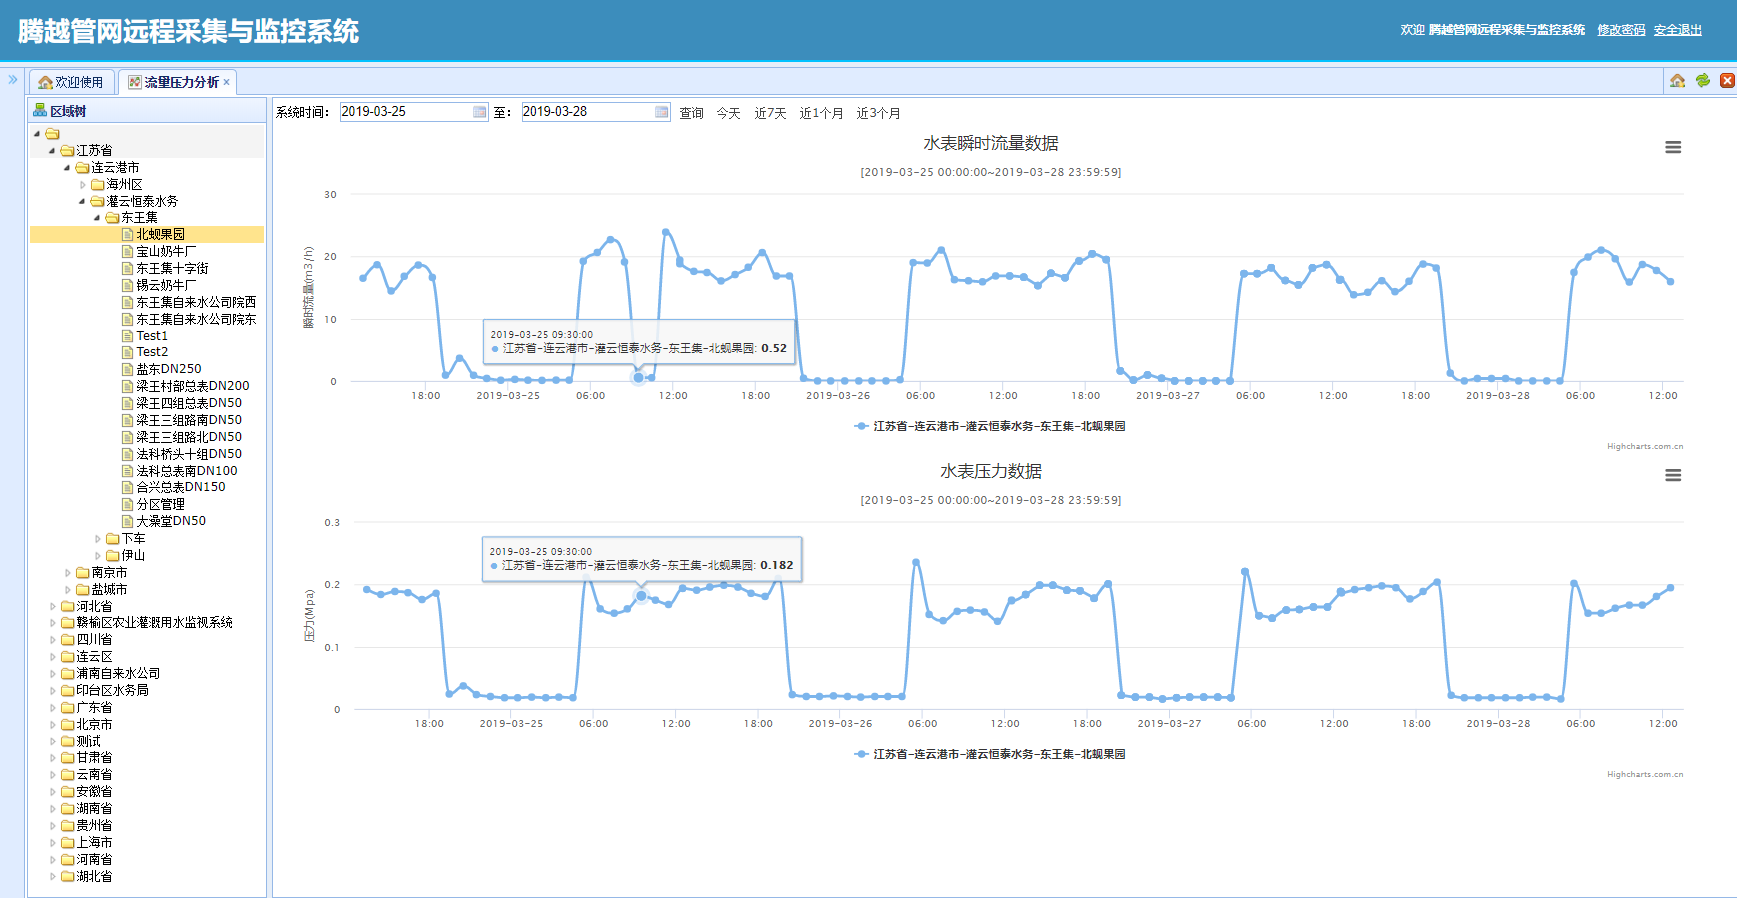Click the 修改密码 link
The image size is (1737, 898).
click(x=1621, y=30)
